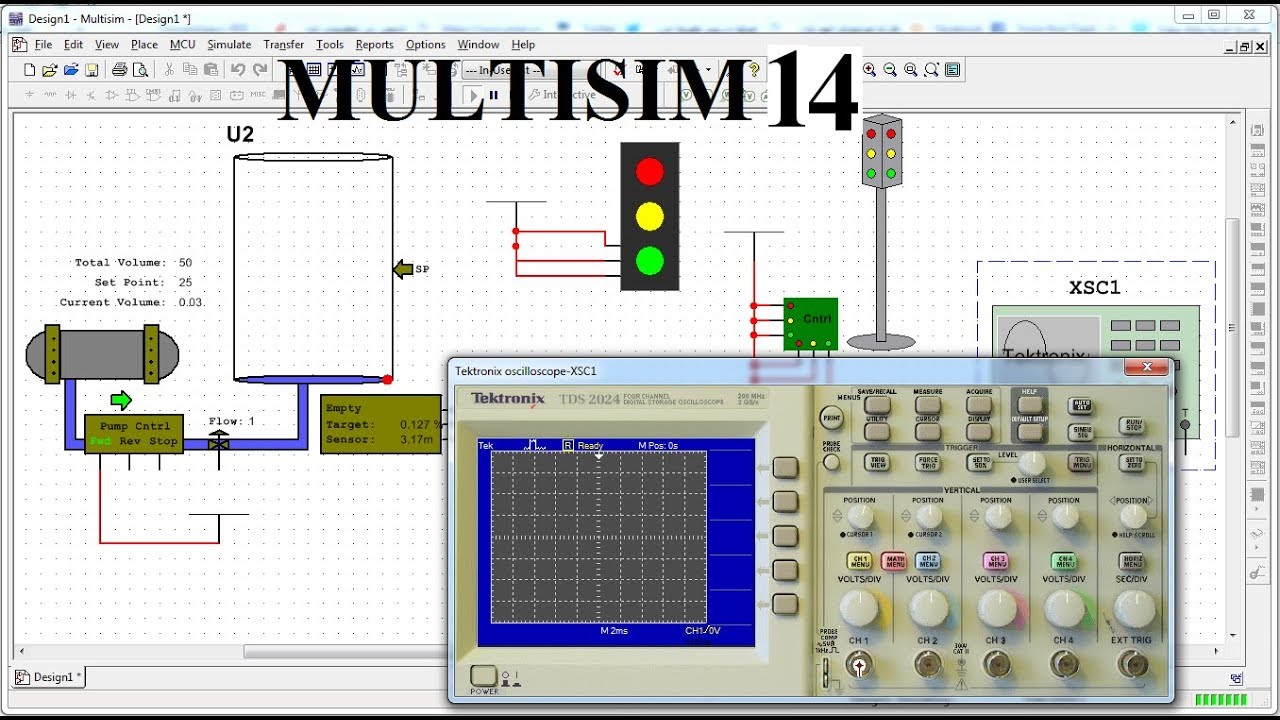This screenshot has height=720, width=1280.
Task: Select the XSC1 oscilloscope symbol
Action: tap(1096, 365)
